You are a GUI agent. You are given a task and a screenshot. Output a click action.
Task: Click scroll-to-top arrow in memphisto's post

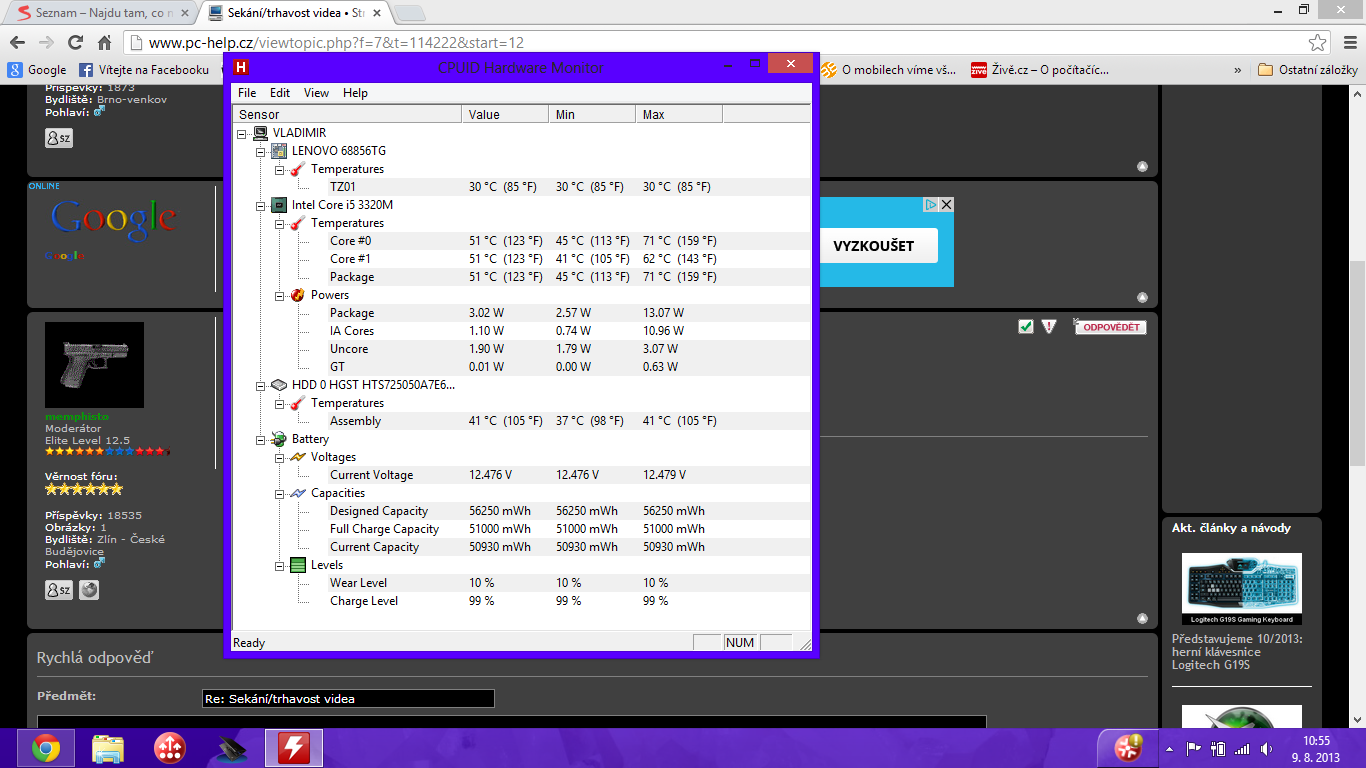[1142, 618]
